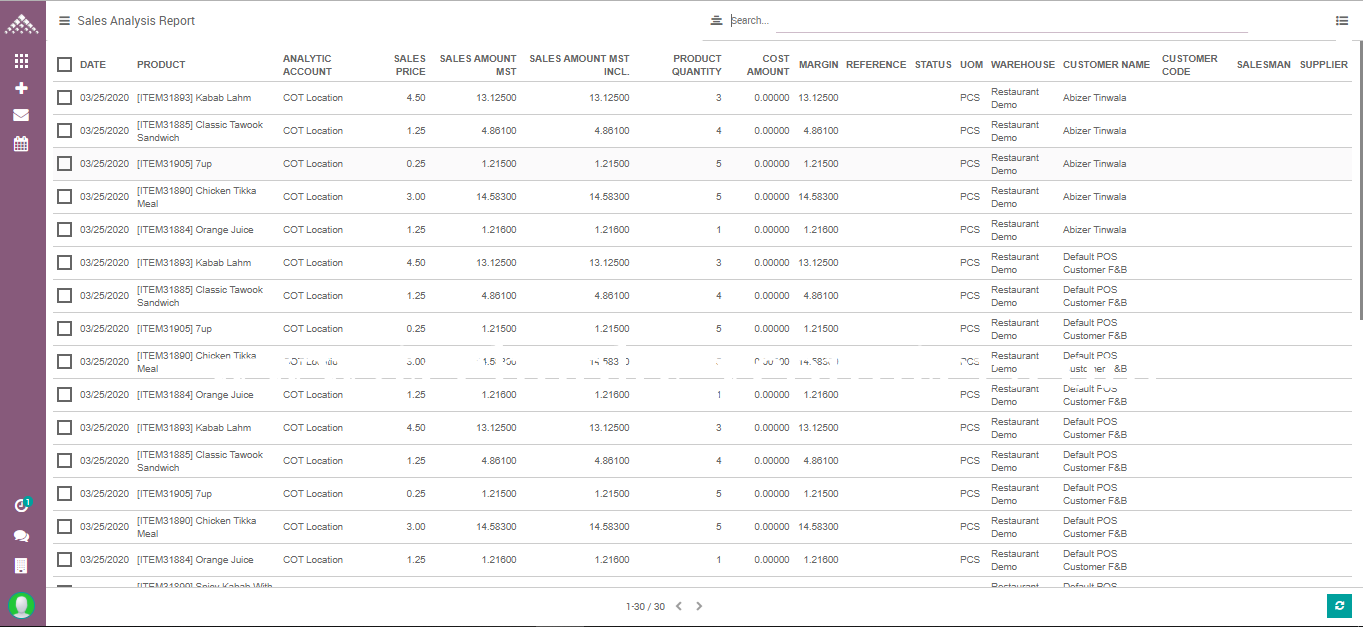Sort by SALES AMOUNT MST column header
Viewport: 1363px width, 627px height.
[x=478, y=65]
